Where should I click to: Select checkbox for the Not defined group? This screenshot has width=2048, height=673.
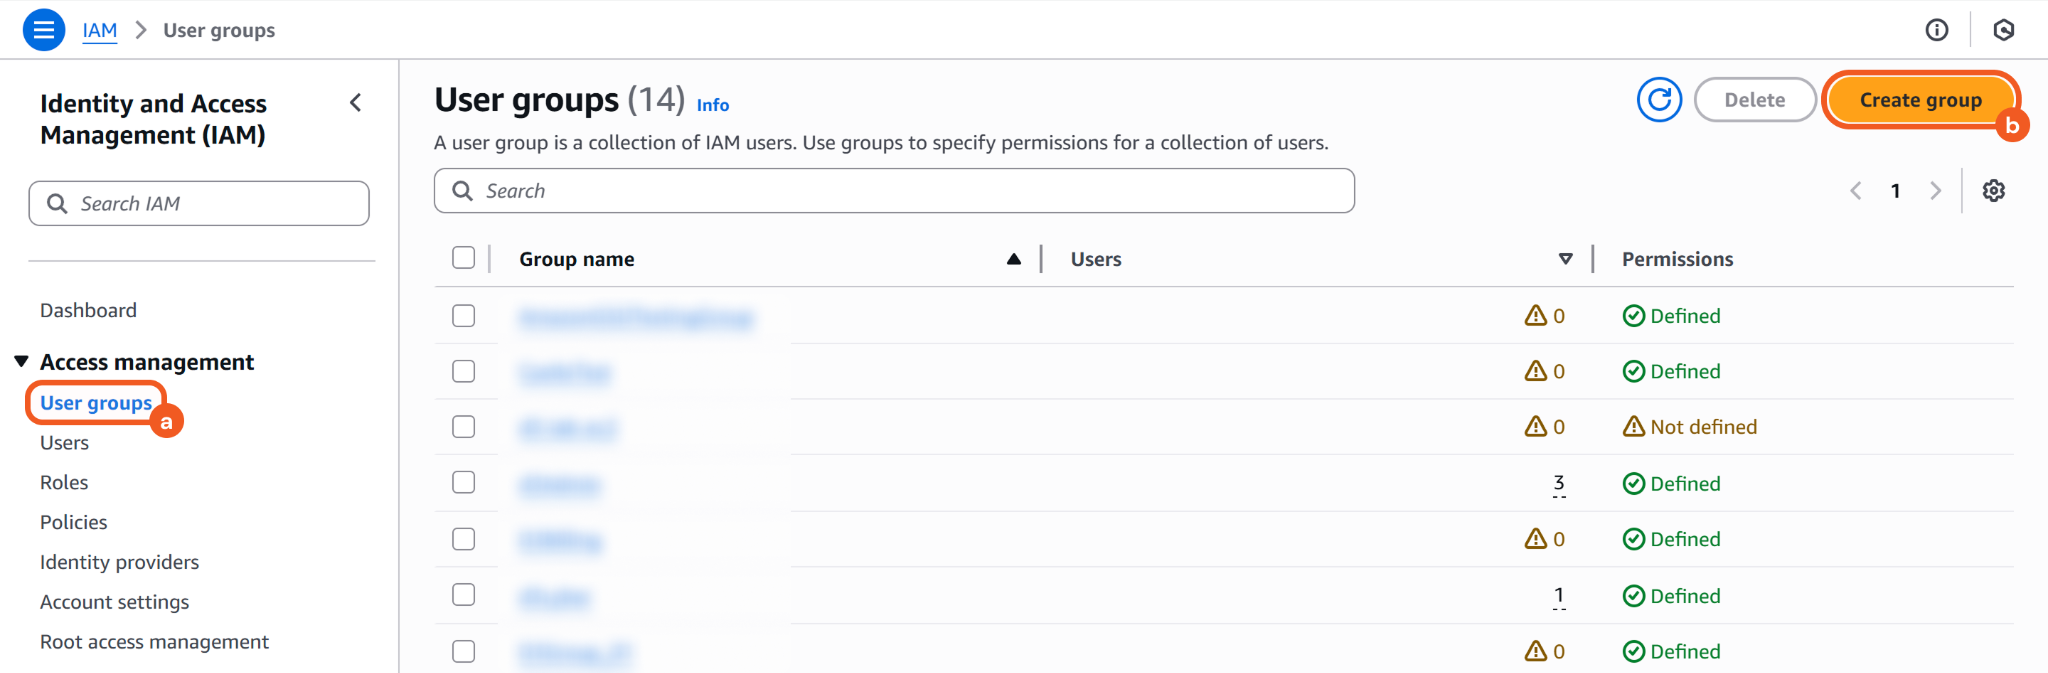[463, 427]
